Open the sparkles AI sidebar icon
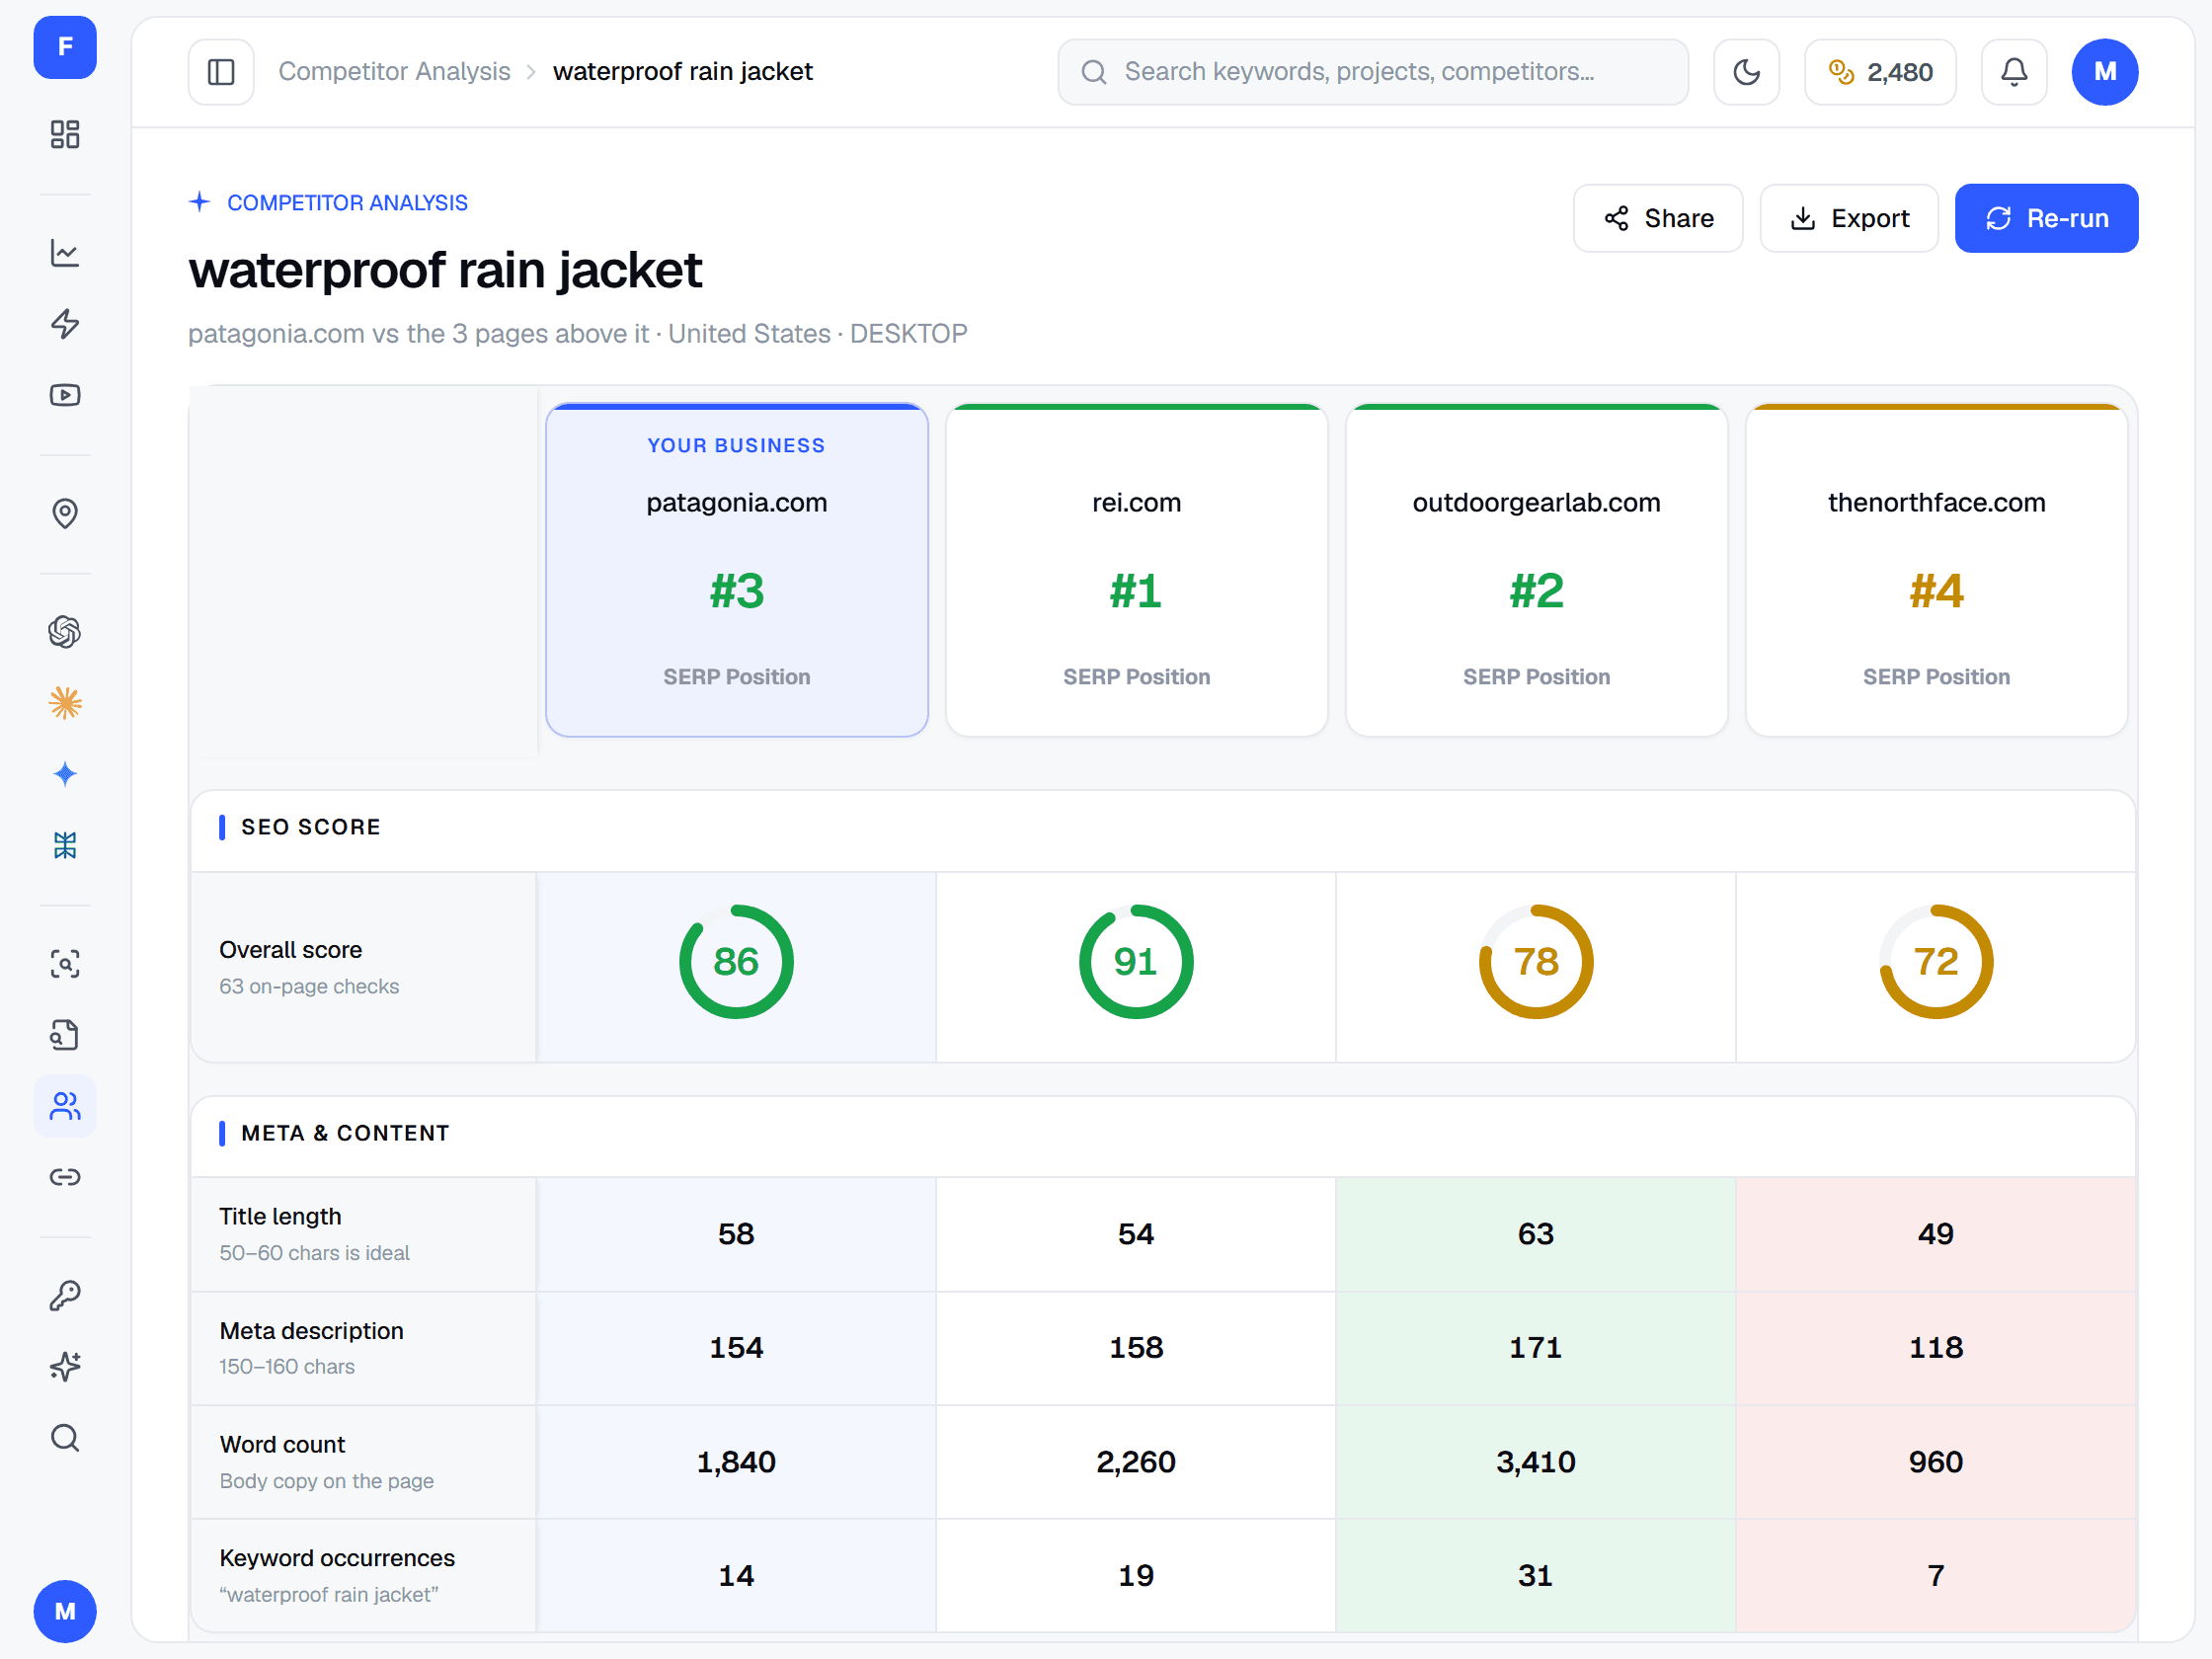The width and height of the screenshot is (2212, 1659). [65, 1367]
